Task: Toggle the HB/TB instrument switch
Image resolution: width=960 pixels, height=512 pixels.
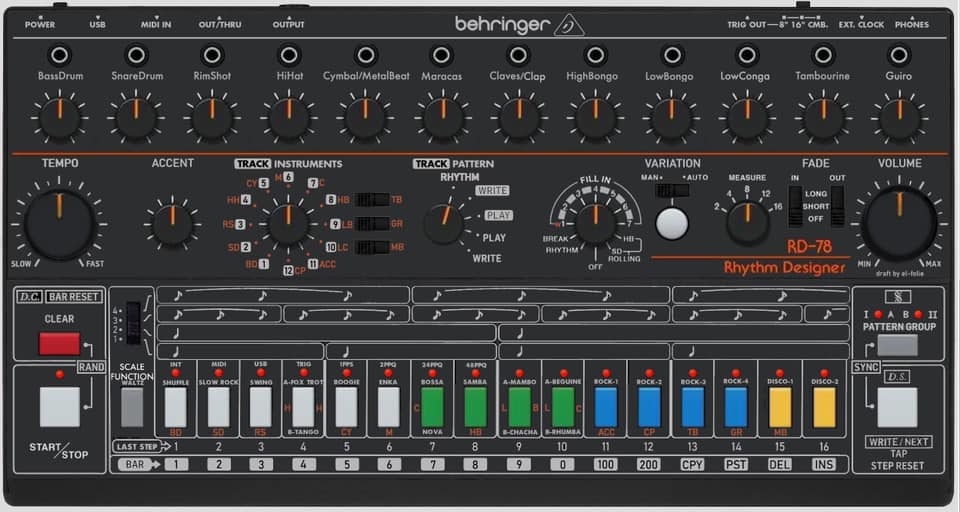Action: (x=372, y=200)
